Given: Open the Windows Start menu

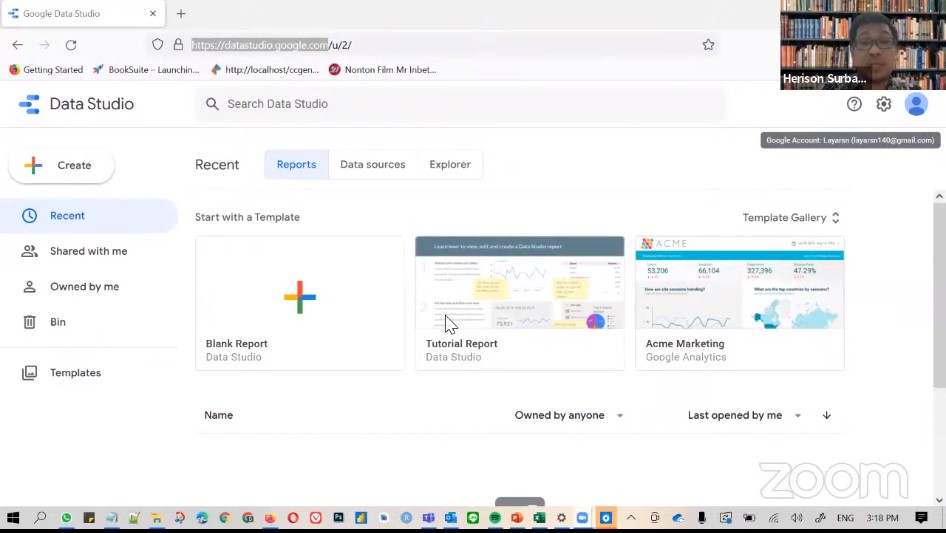Looking at the screenshot, I should (13, 518).
